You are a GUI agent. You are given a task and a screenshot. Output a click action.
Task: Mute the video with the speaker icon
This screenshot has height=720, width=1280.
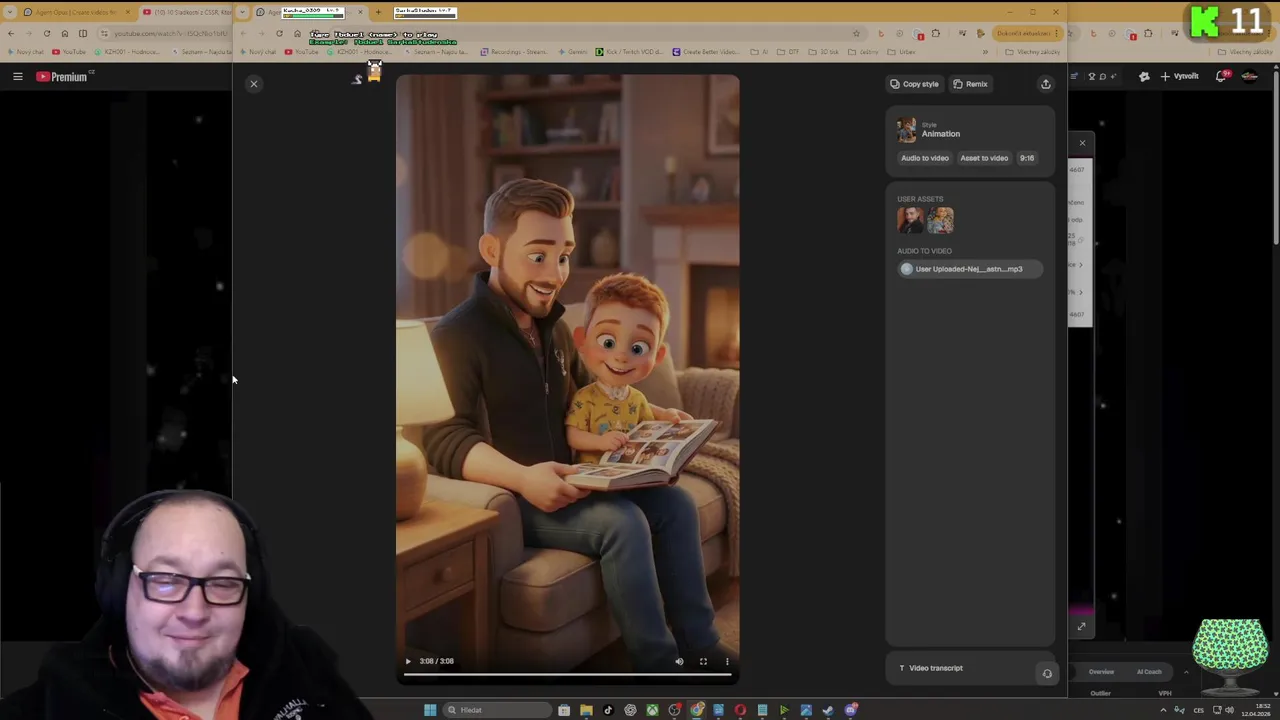[679, 661]
